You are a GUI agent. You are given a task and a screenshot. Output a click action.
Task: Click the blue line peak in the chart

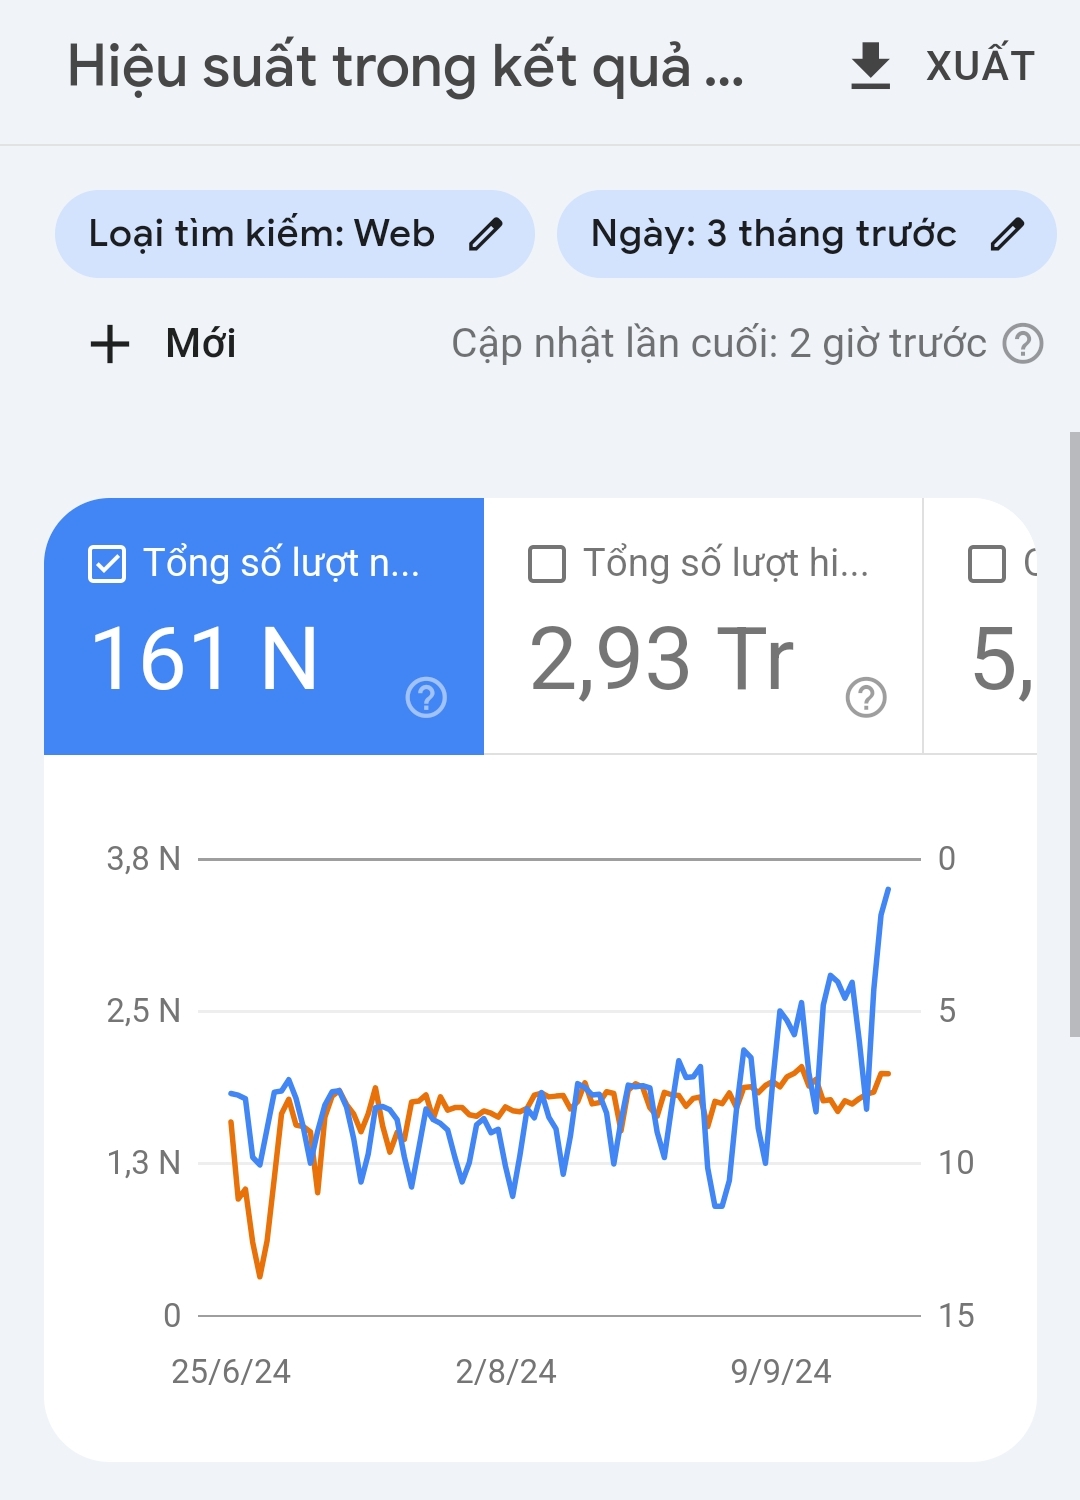coord(887,889)
